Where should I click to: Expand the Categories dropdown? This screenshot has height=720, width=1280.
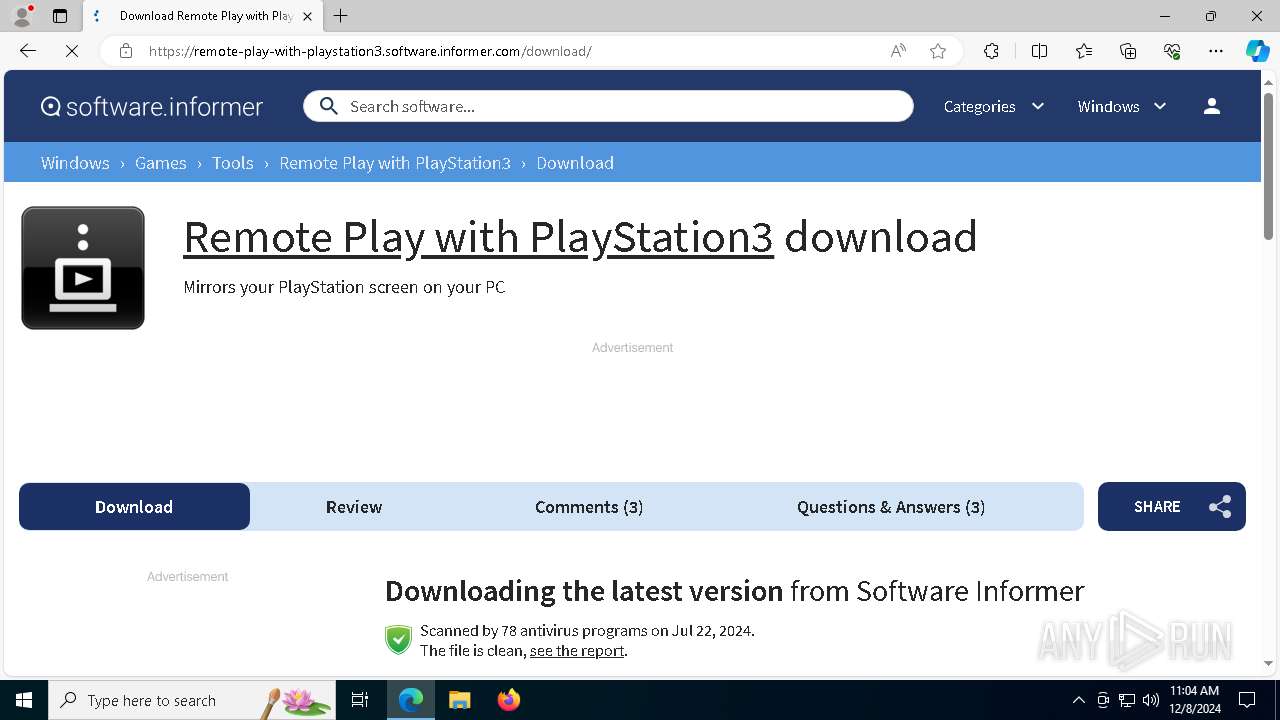tap(994, 106)
